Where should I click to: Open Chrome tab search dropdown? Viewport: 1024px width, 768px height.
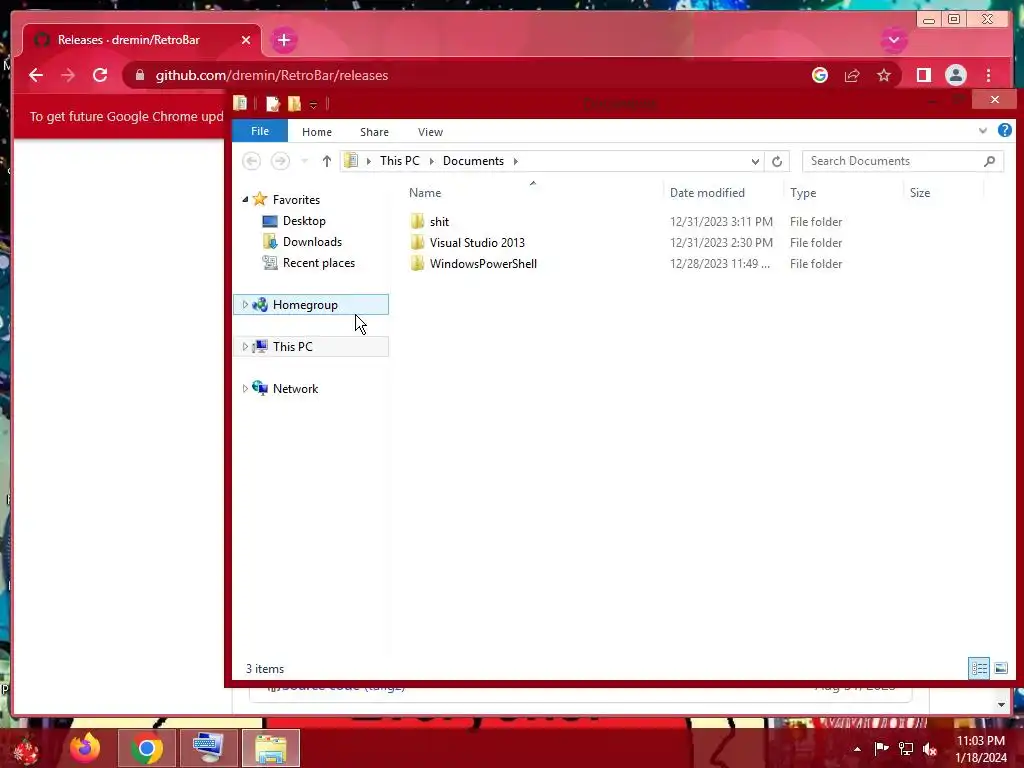[894, 40]
